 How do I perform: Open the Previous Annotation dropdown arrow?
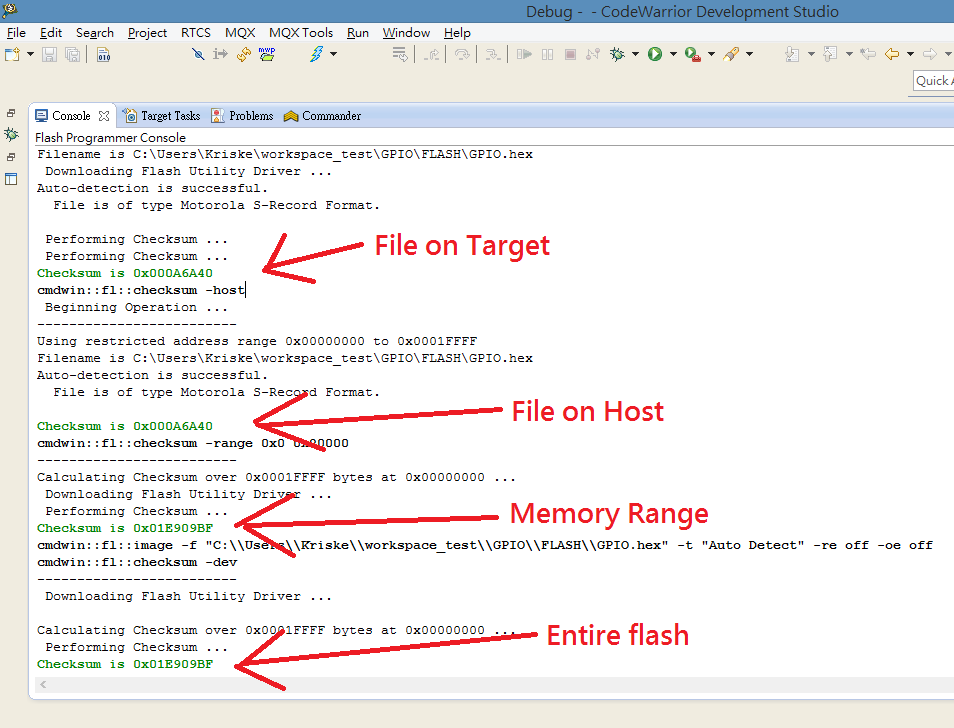pyautogui.click(x=849, y=54)
